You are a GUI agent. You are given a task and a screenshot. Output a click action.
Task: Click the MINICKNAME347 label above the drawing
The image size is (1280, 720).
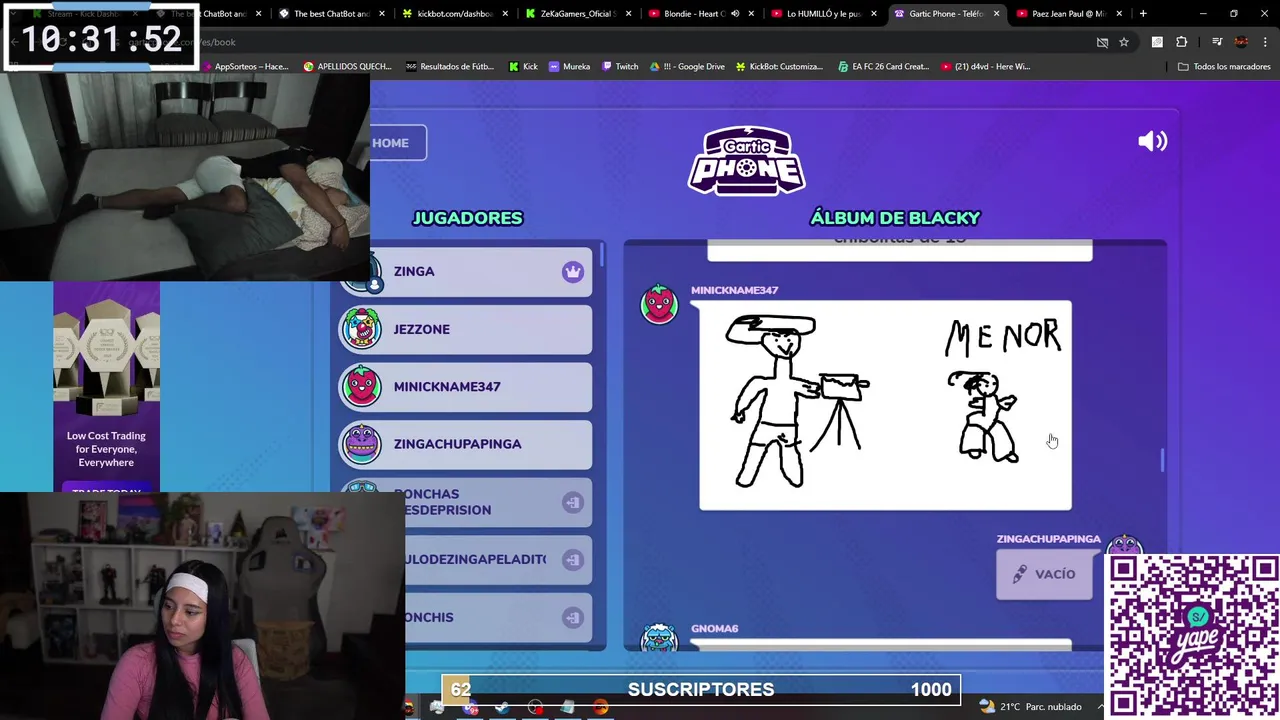(x=734, y=290)
